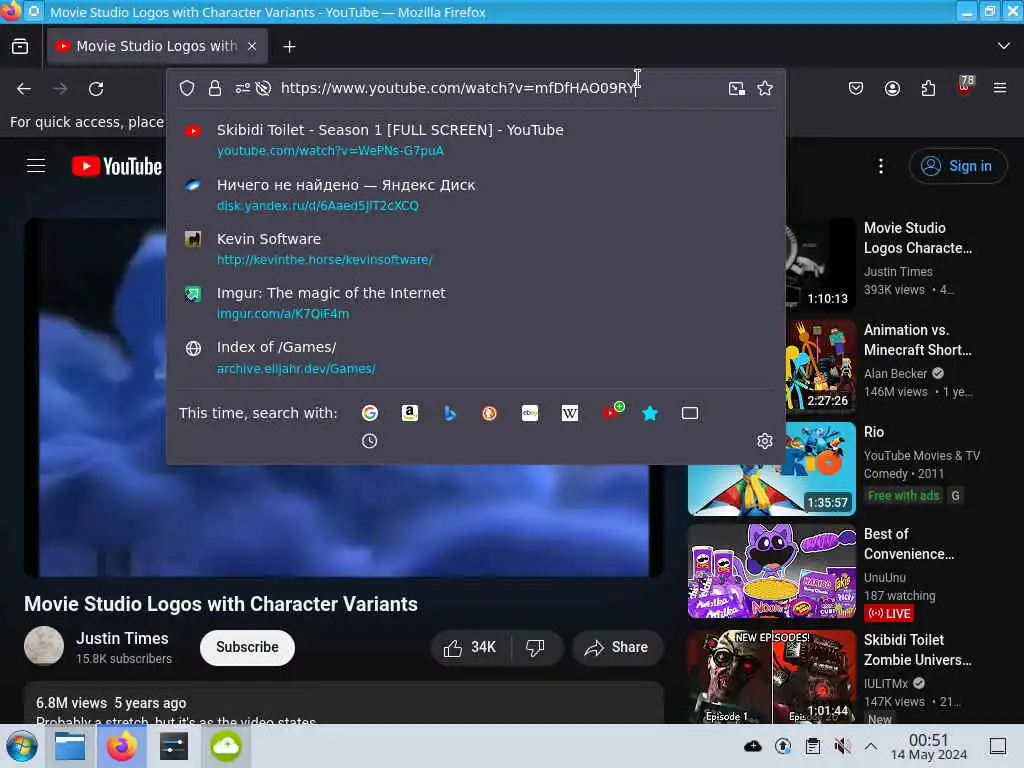The width and height of the screenshot is (1024, 768).
Task: Open Best of Convenience live stream thumbnail
Action: tap(771, 571)
